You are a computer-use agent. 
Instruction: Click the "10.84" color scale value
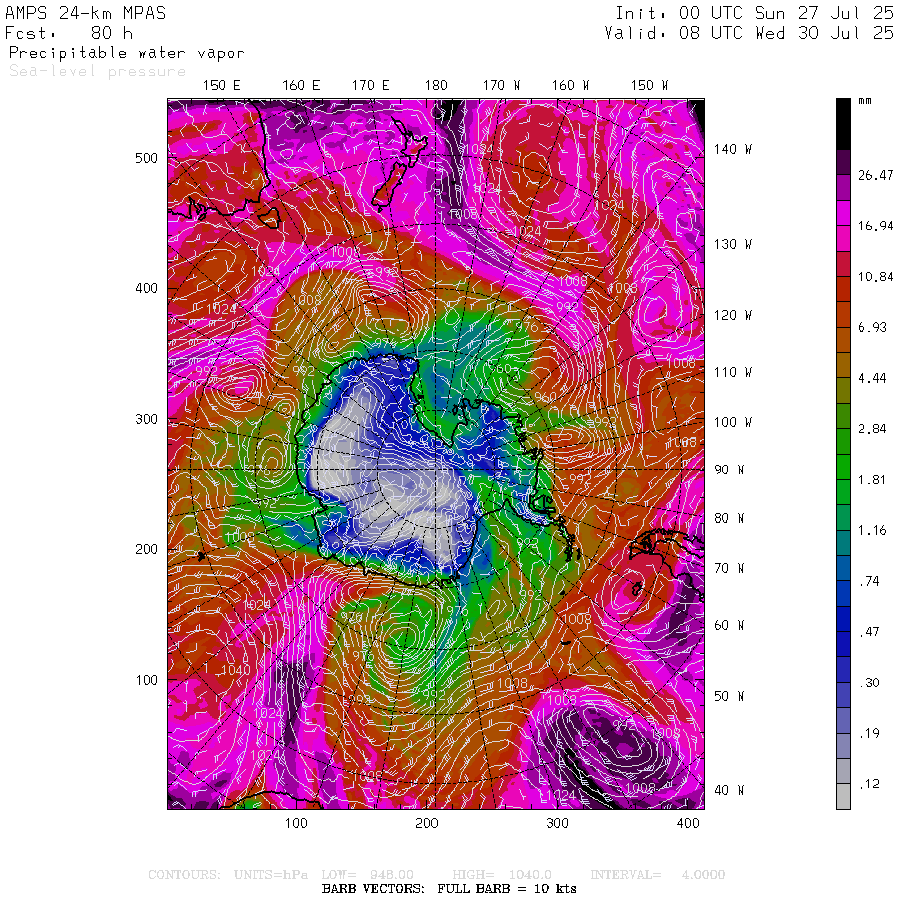tap(876, 277)
